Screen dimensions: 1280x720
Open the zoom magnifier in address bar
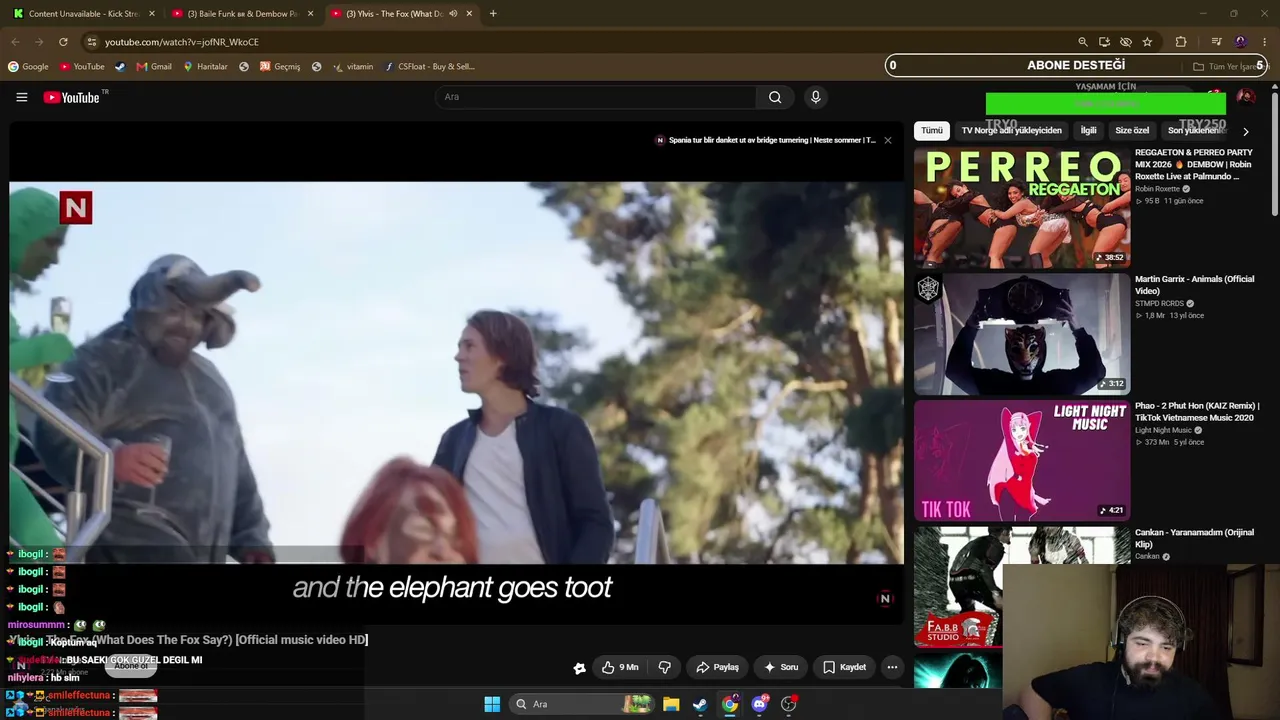1083,42
